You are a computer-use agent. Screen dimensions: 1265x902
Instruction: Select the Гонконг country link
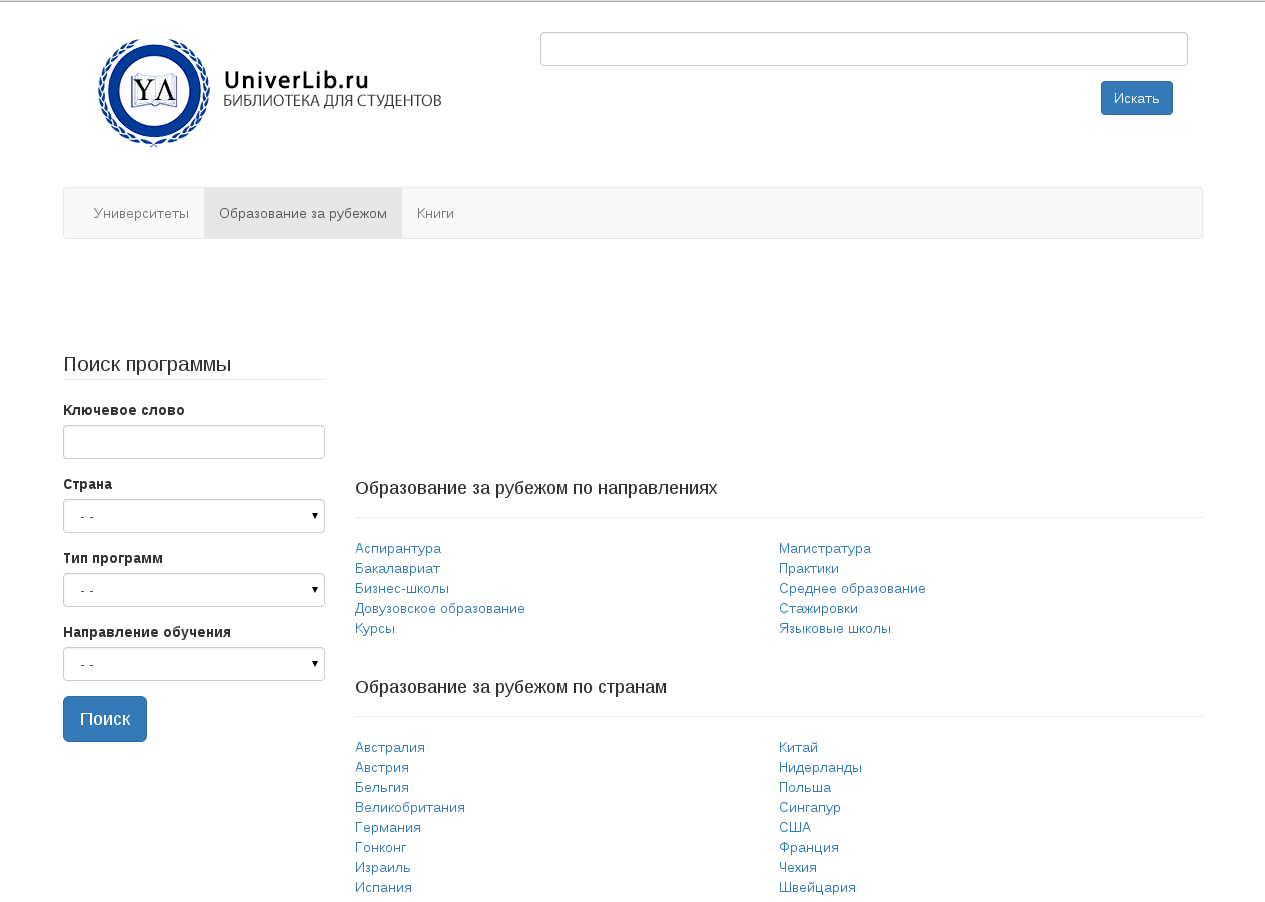(381, 847)
